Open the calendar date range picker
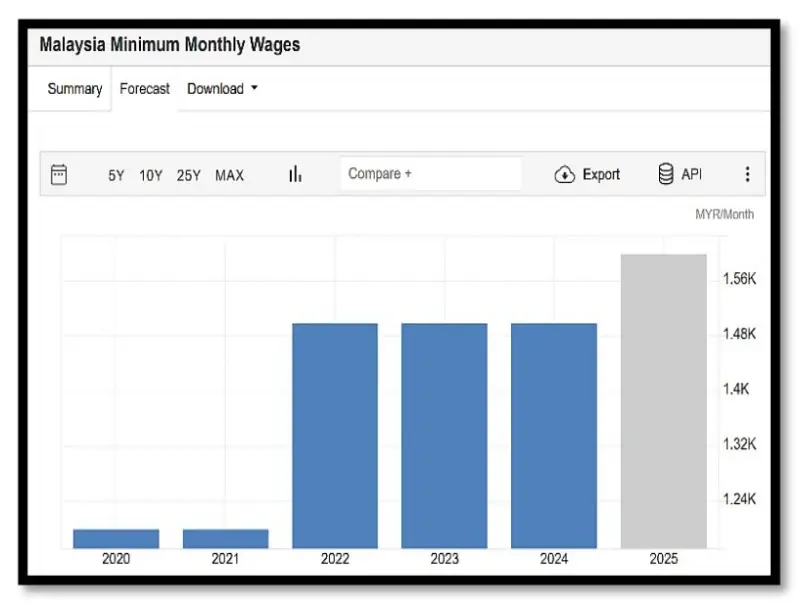Image resolution: width=800 pixels, height=603 pixels. 59,174
